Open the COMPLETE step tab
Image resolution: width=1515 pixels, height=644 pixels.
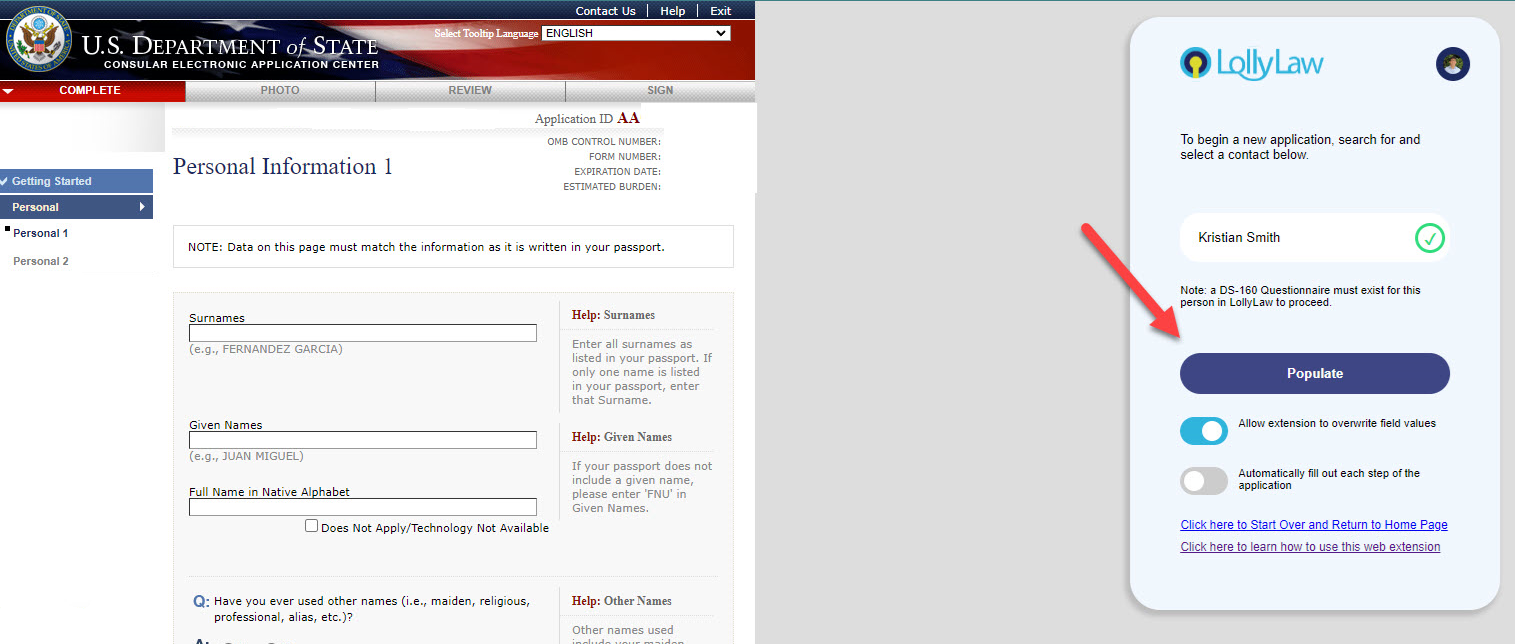point(92,91)
